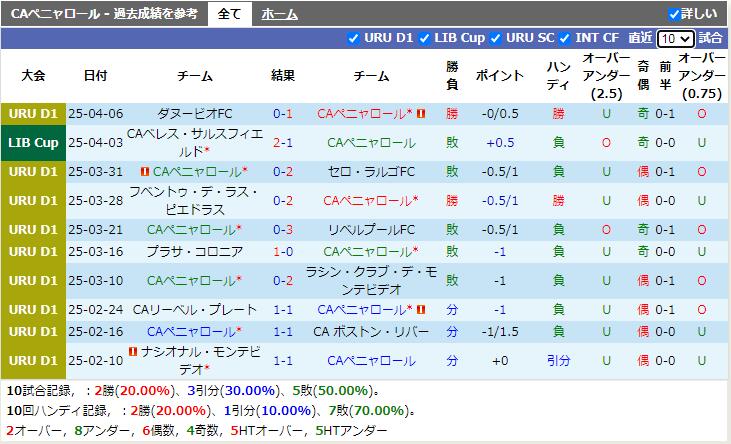Toggle the 詳しい checkbox
The width and height of the screenshot is (731, 444).
(x=674, y=14)
